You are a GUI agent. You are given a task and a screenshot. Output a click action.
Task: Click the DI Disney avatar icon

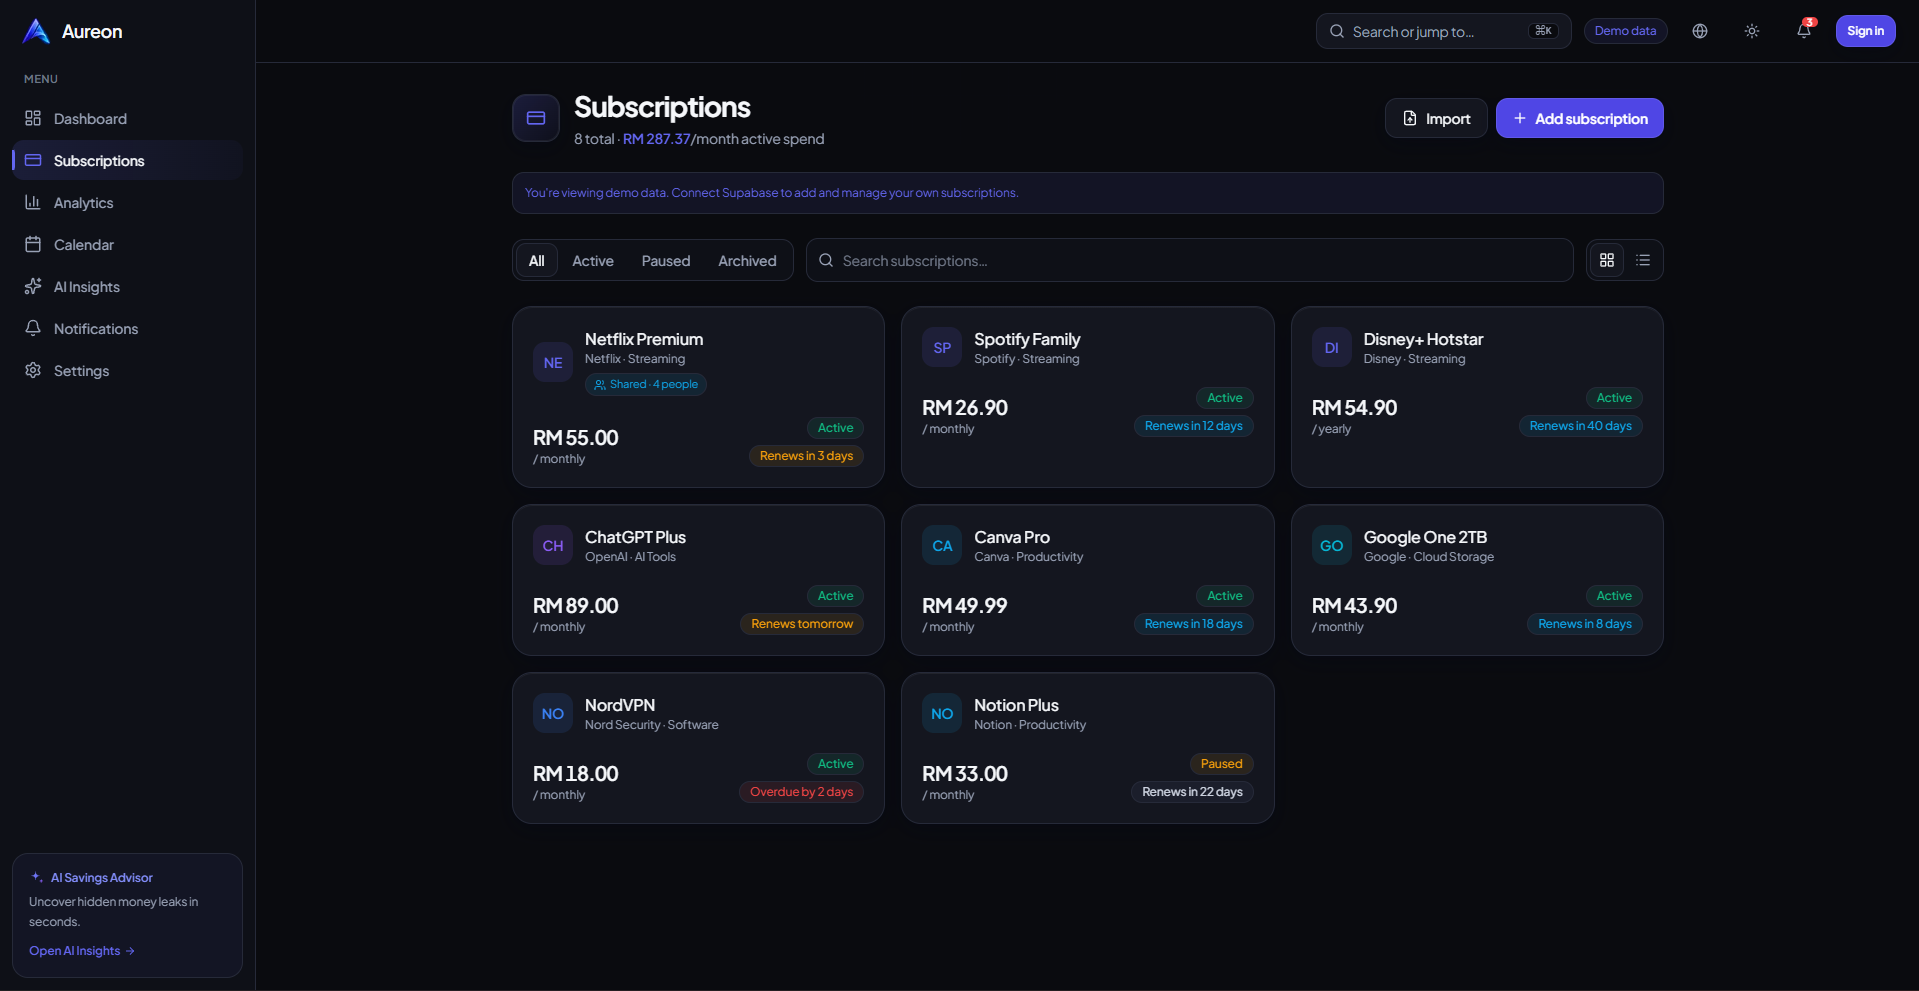[x=1332, y=347]
